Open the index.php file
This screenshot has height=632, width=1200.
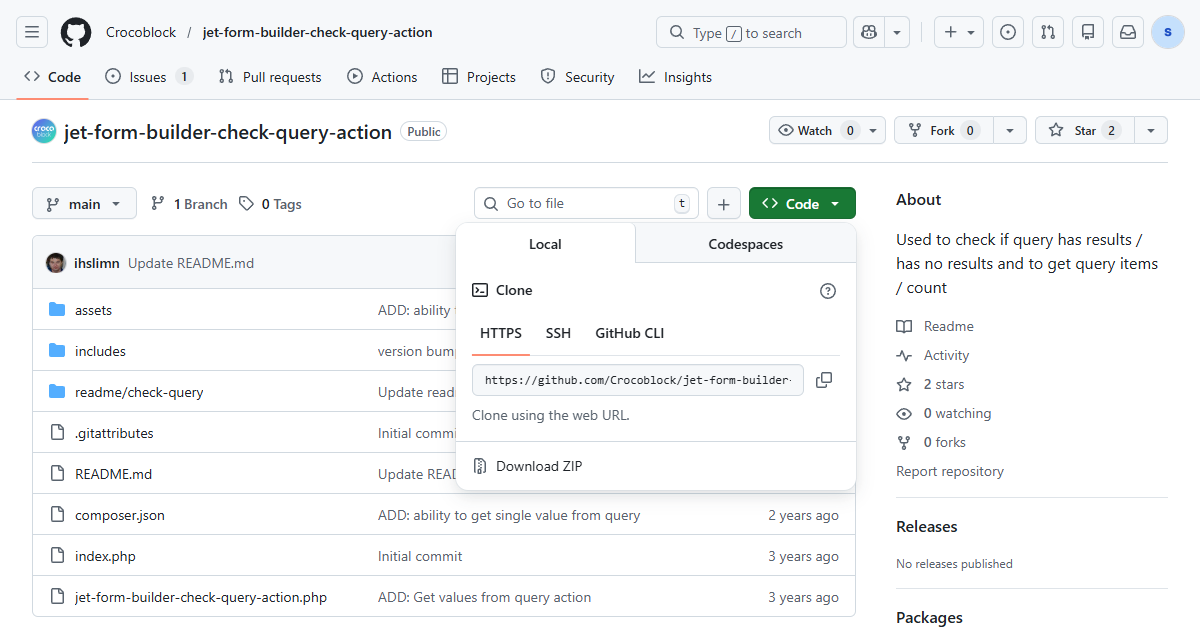point(105,556)
